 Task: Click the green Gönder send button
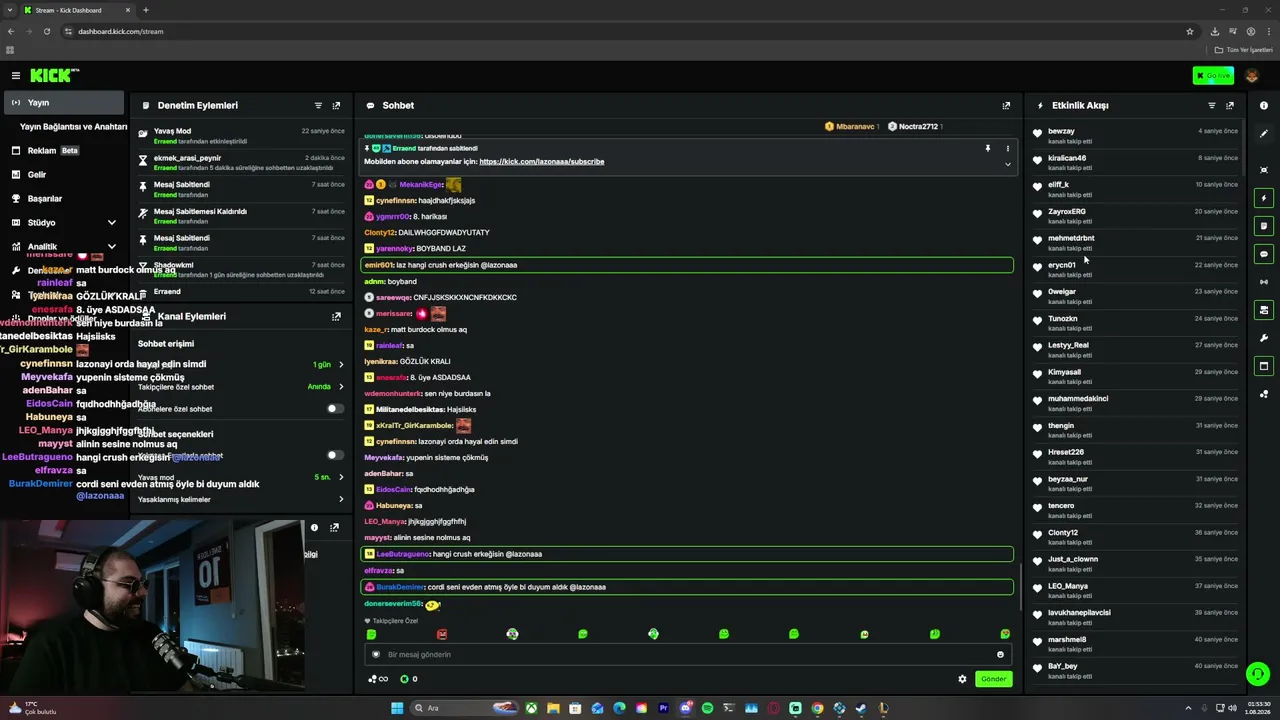pos(993,679)
